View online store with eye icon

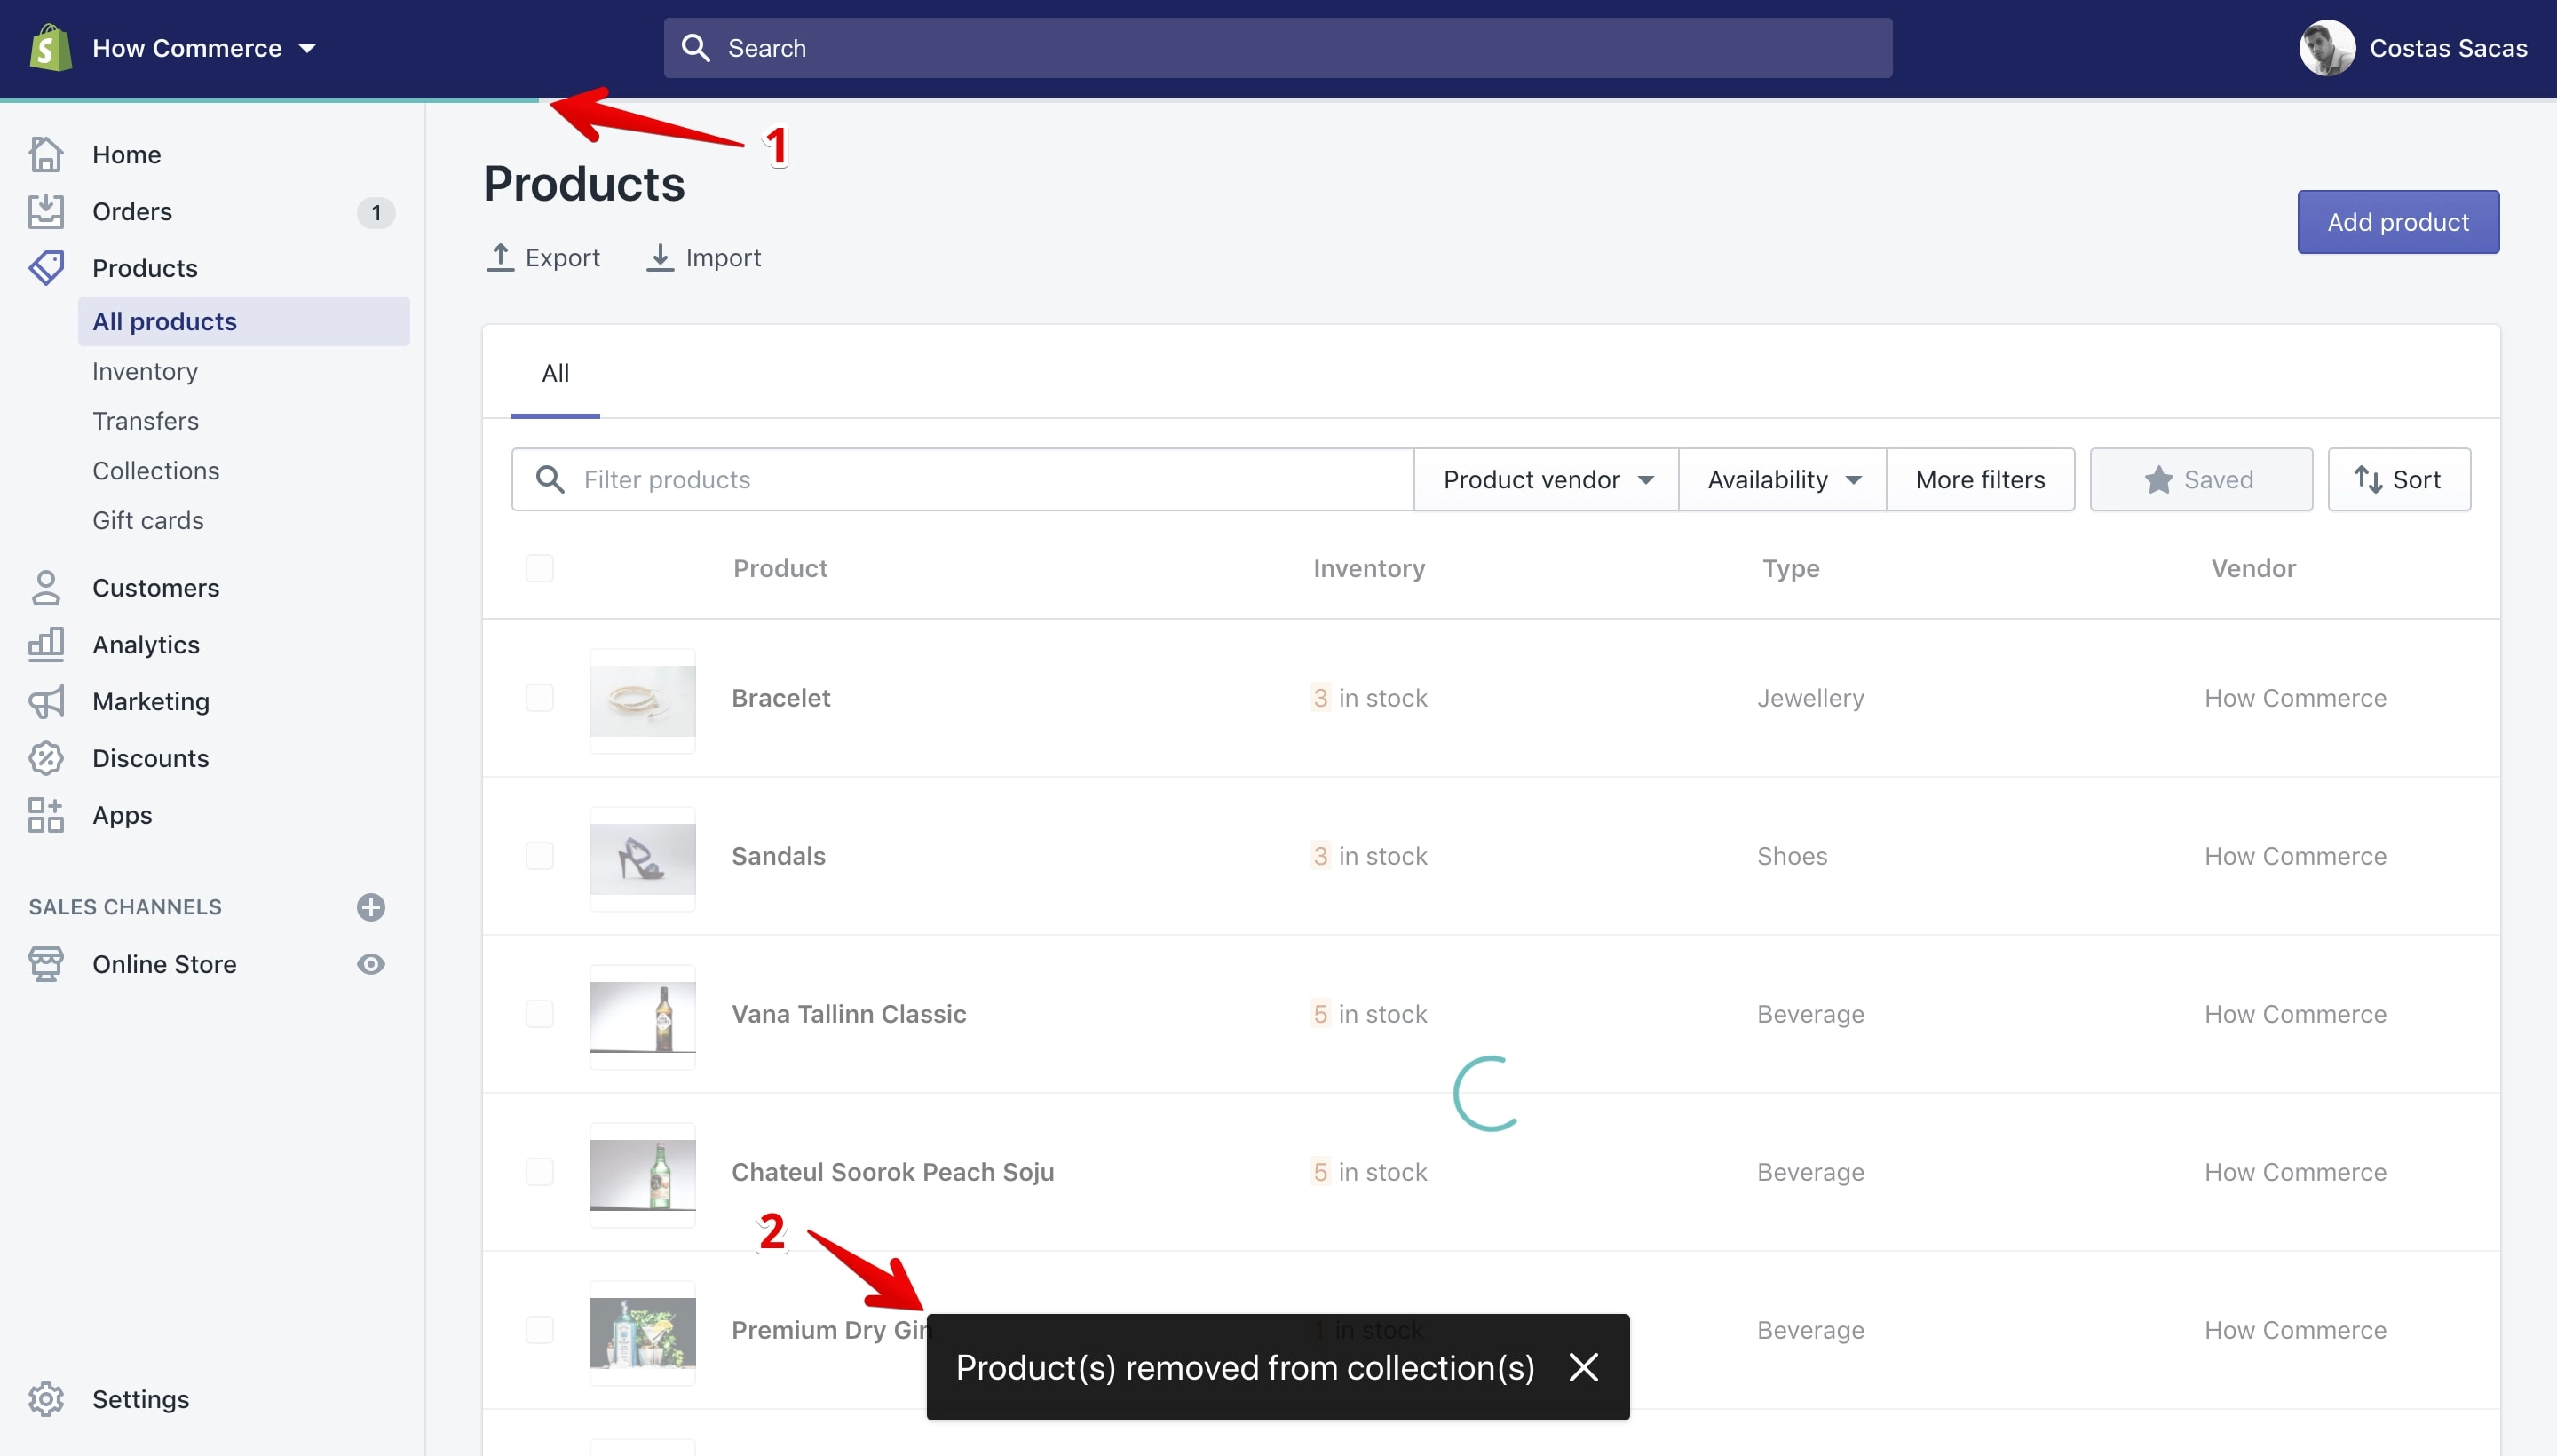coord(371,964)
